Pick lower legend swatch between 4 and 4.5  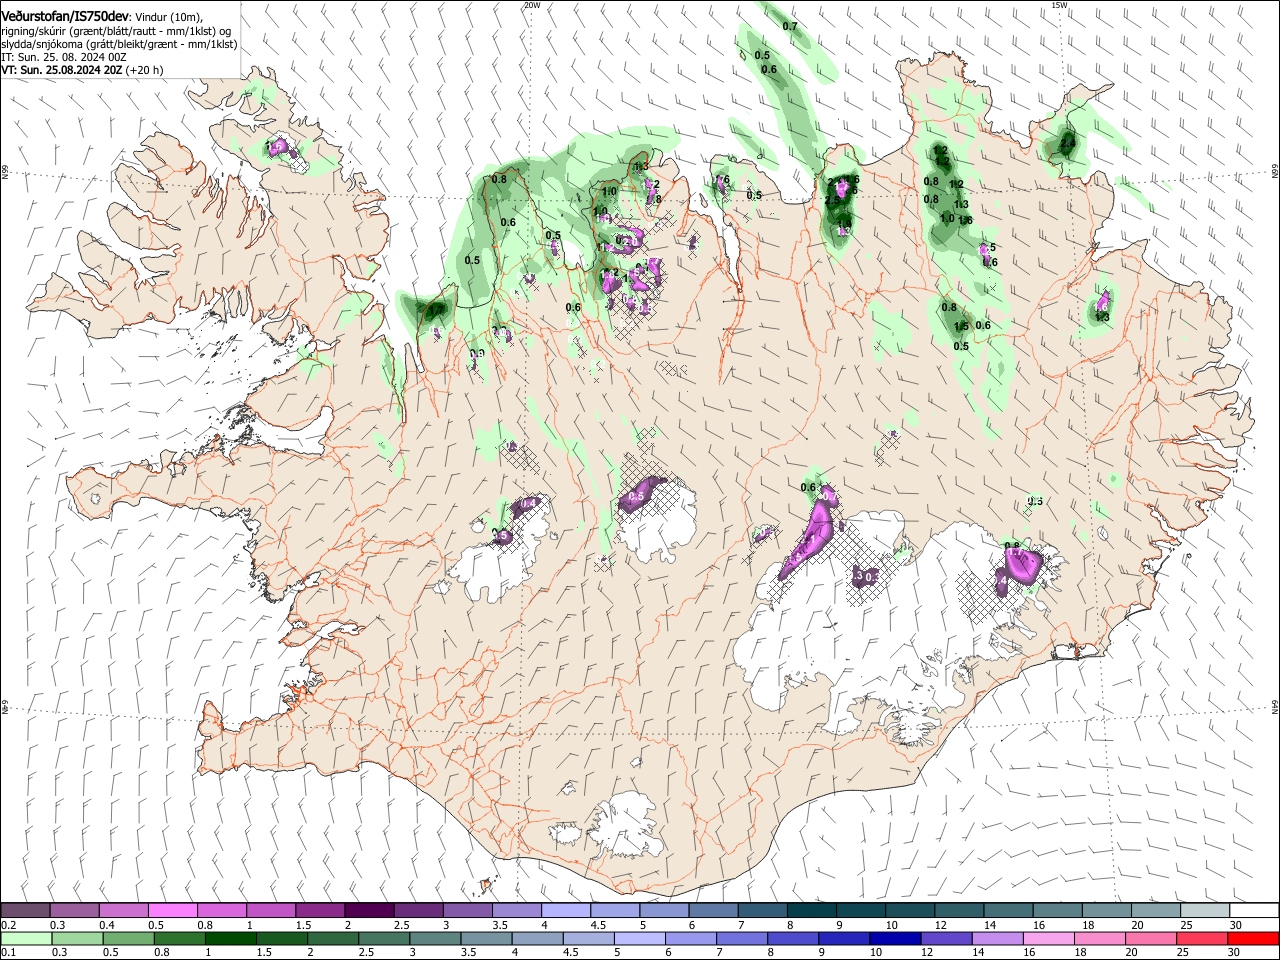coord(538,938)
